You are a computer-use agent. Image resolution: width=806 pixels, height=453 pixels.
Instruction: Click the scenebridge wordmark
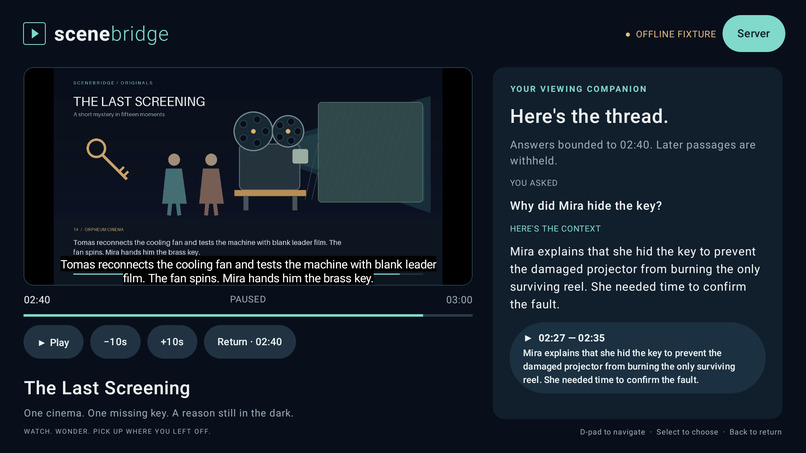tap(111, 34)
